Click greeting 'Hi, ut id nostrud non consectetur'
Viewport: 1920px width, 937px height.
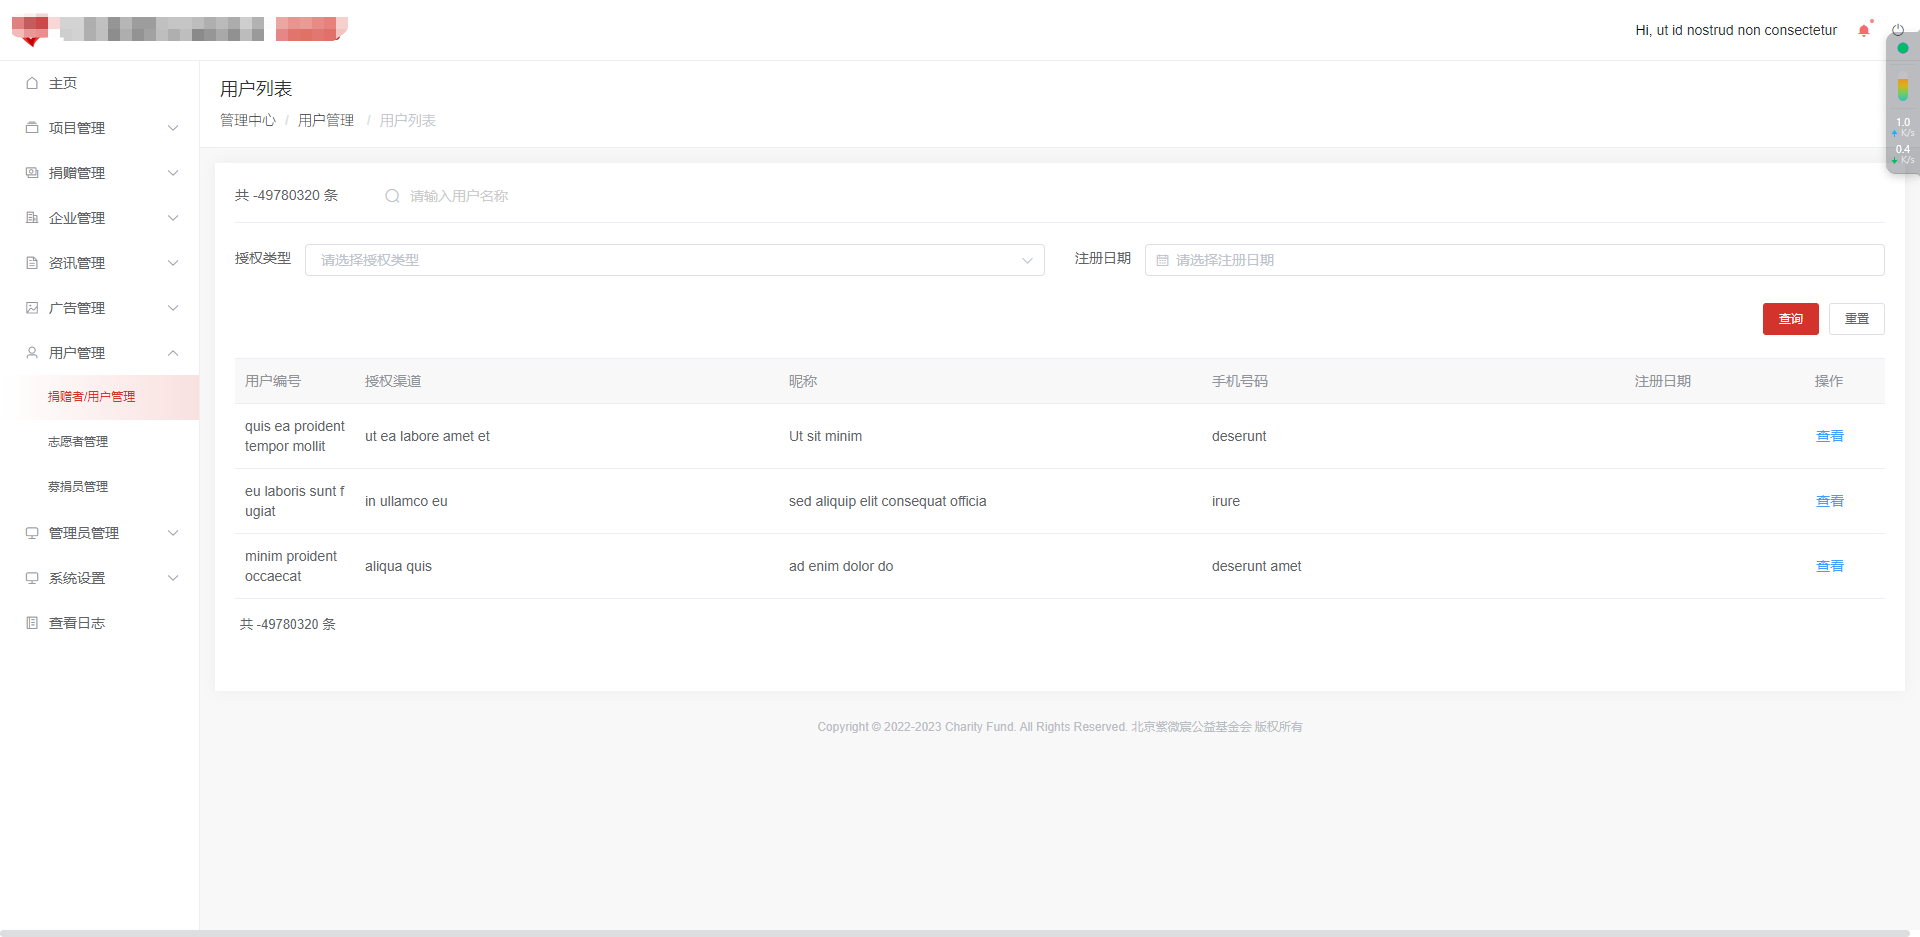click(1736, 30)
